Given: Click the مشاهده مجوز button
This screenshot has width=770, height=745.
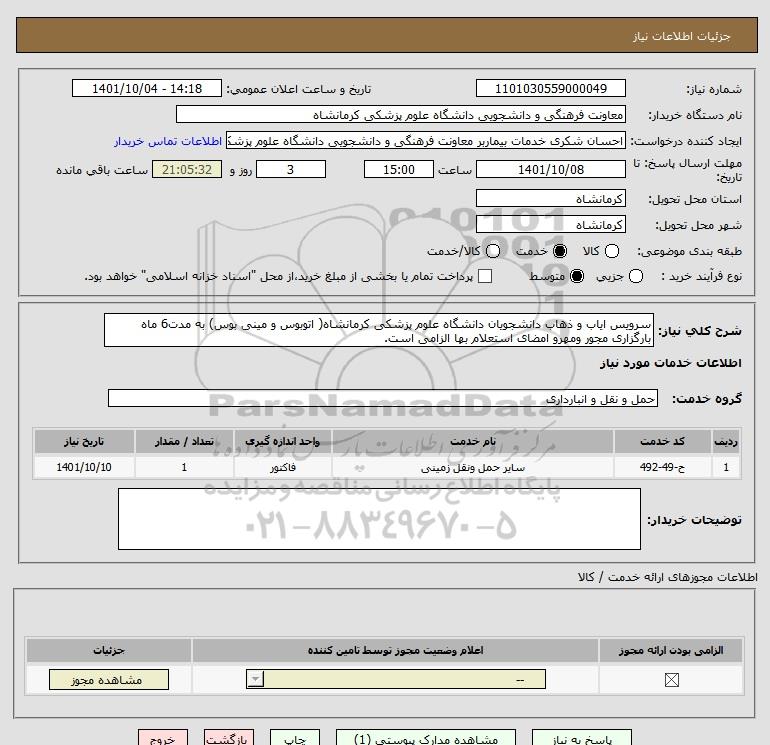Looking at the screenshot, I should (x=109, y=680).
